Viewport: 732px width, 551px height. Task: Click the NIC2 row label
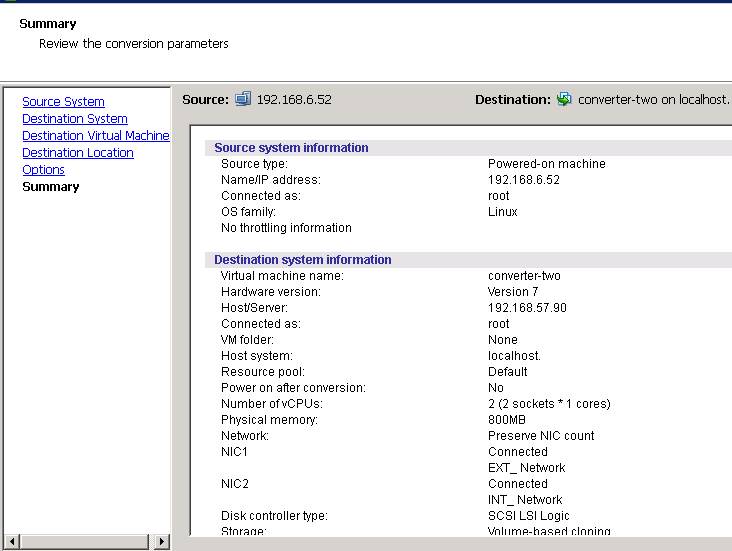click(x=234, y=484)
